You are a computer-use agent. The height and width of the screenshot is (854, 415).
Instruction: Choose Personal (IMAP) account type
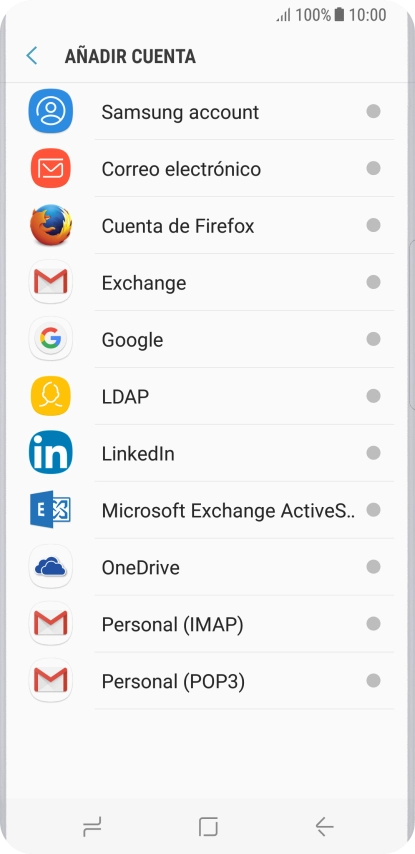tap(208, 624)
